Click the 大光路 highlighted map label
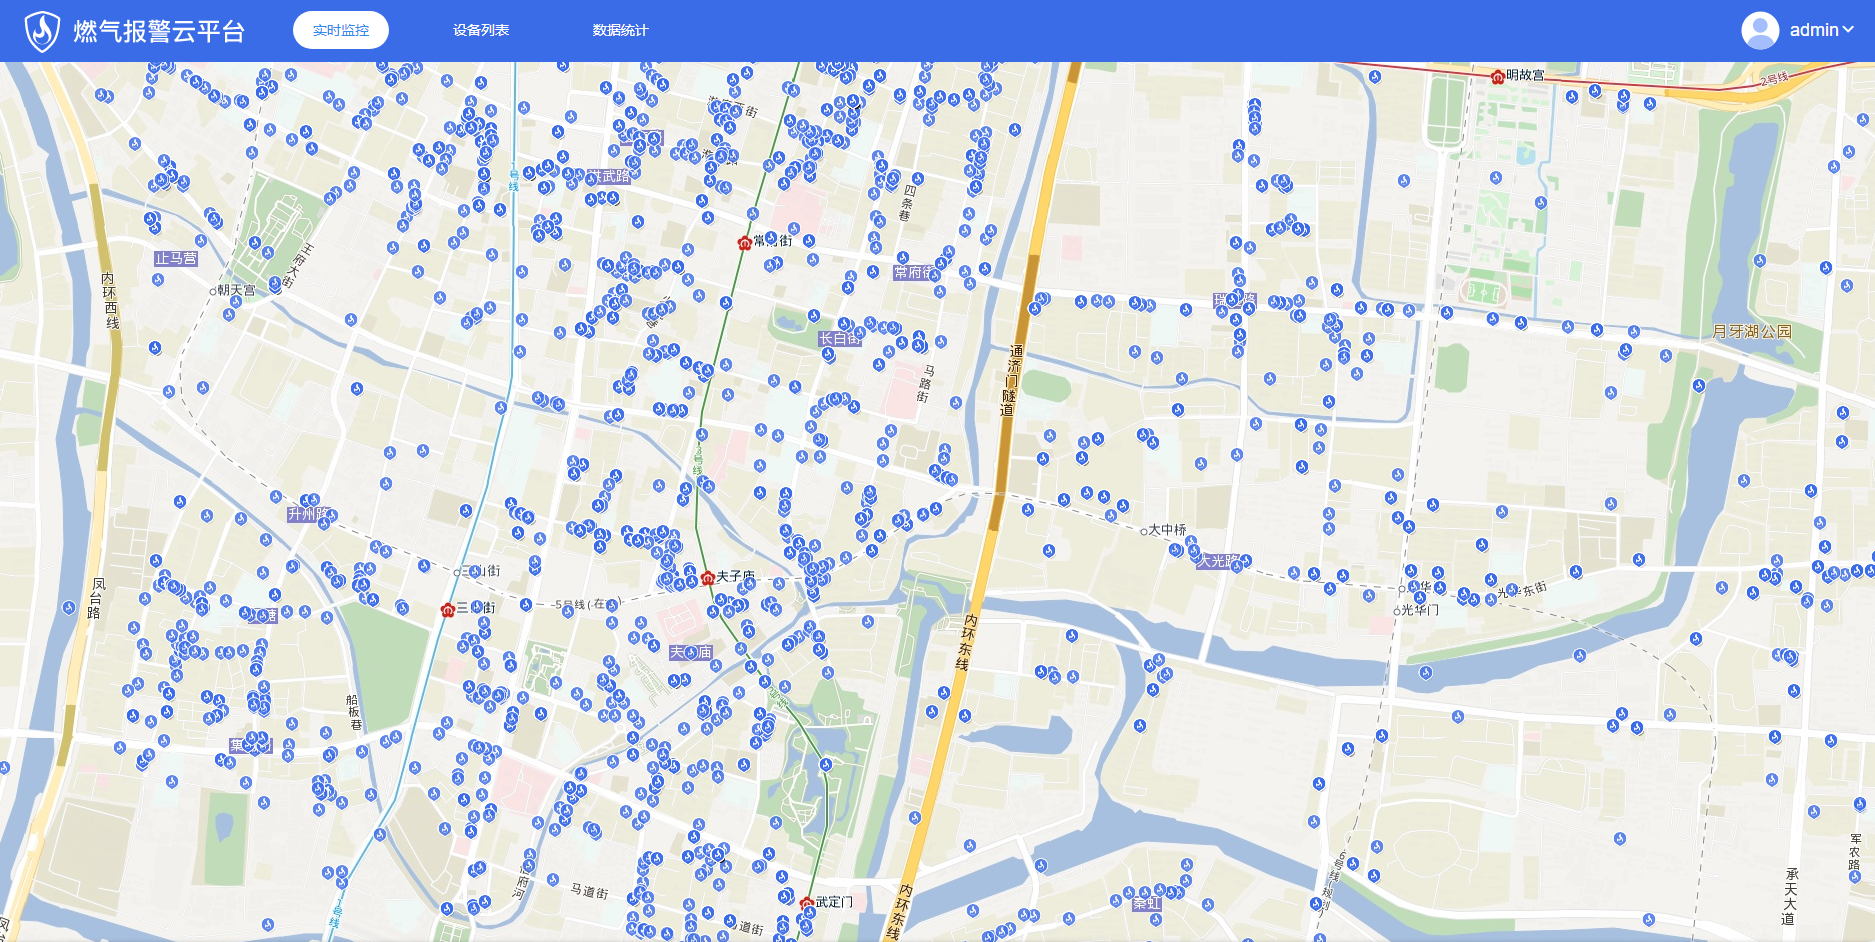 click(1218, 561)
